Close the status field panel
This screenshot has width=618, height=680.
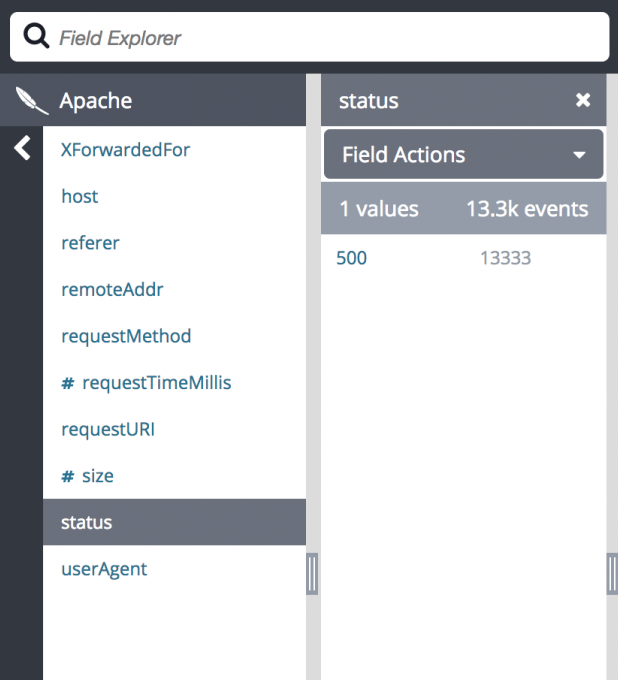point(583,100)
